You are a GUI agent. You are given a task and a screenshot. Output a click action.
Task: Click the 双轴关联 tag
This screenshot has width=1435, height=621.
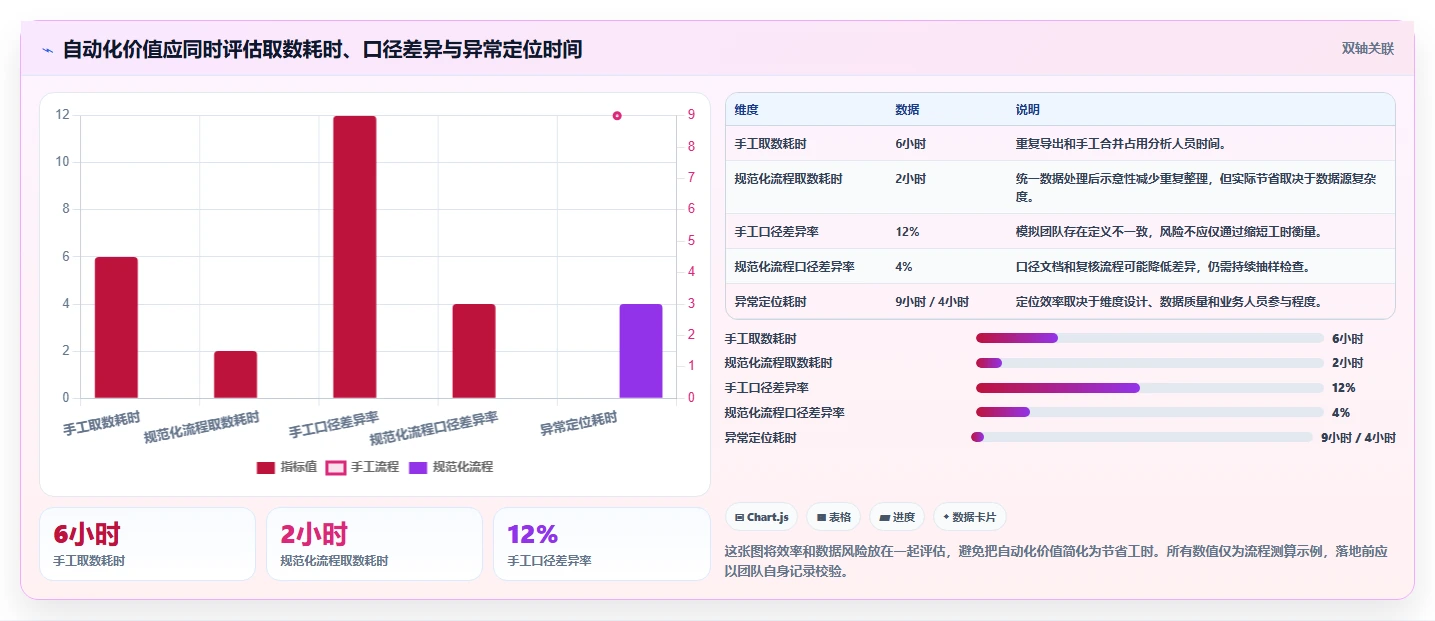click(1368, 48)
